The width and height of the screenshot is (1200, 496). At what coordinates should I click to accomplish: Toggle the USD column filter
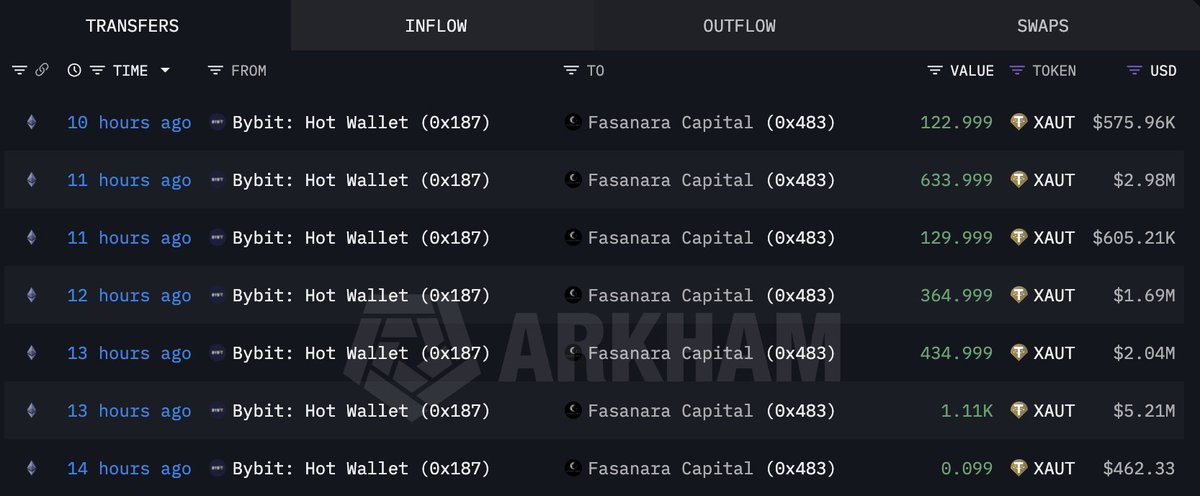(x=1134, y=70)
